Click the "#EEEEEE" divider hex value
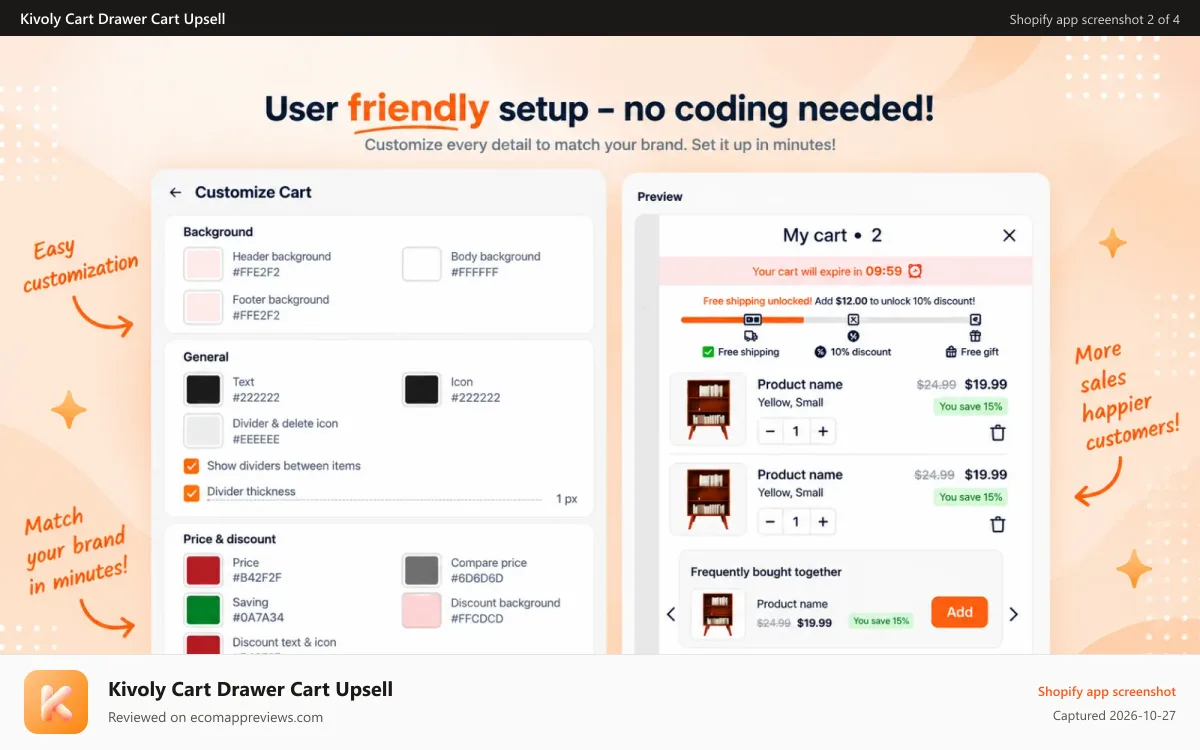This screenshot has height=750, width=1200. 256,439
